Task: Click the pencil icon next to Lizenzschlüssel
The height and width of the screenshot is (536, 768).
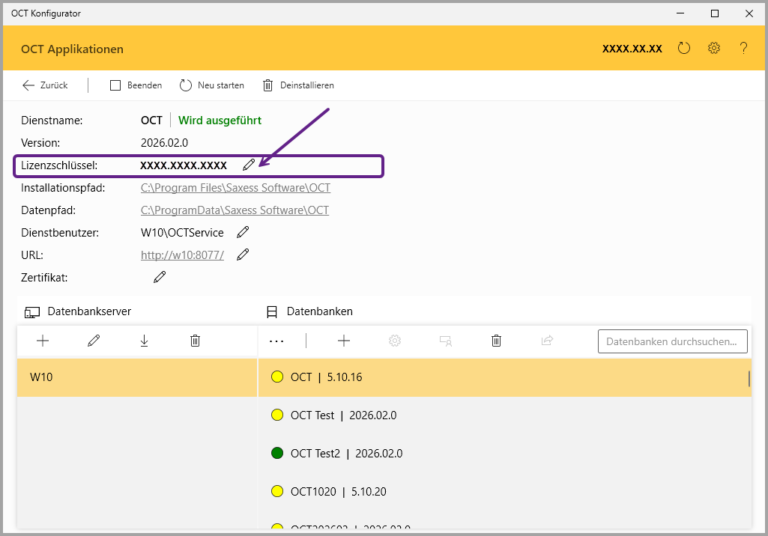Action: 248,165
